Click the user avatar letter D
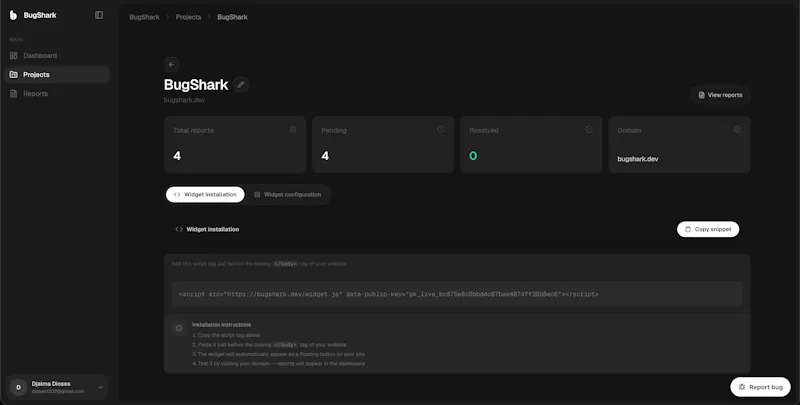This screenshot has height=405, width=800. [x=18, y=387]
